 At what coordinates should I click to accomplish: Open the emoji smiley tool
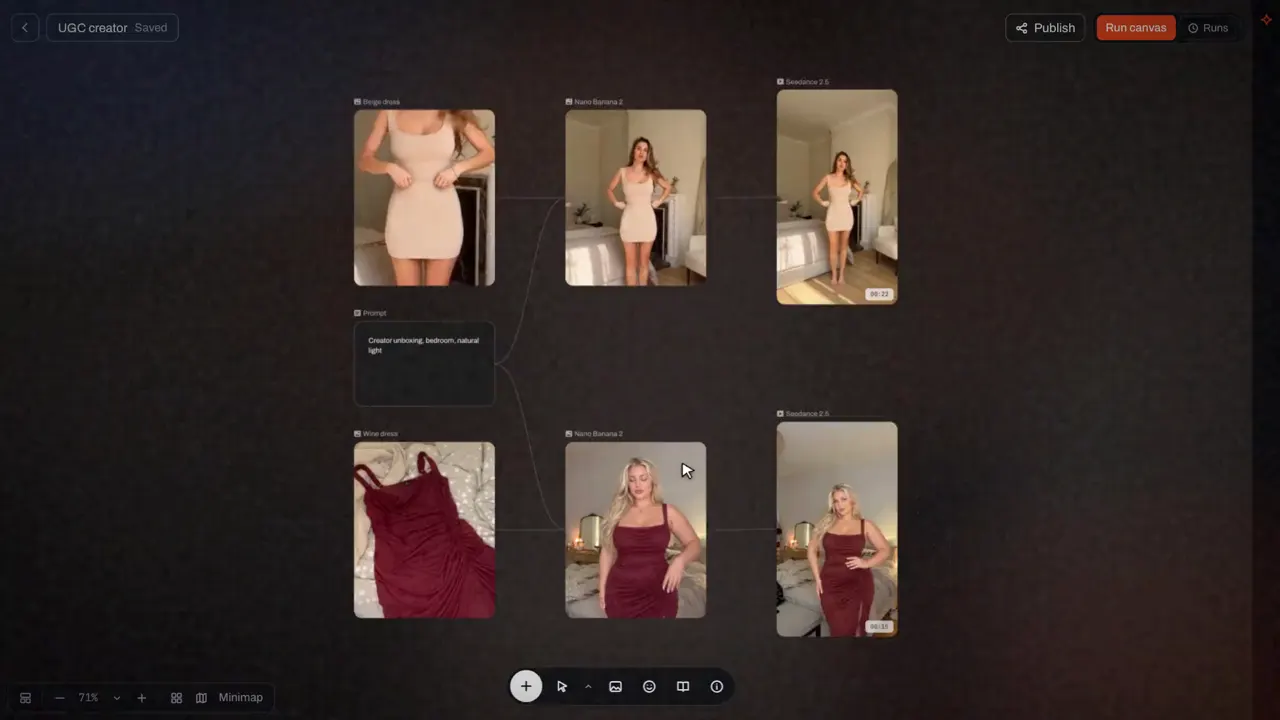pos(649,687)
